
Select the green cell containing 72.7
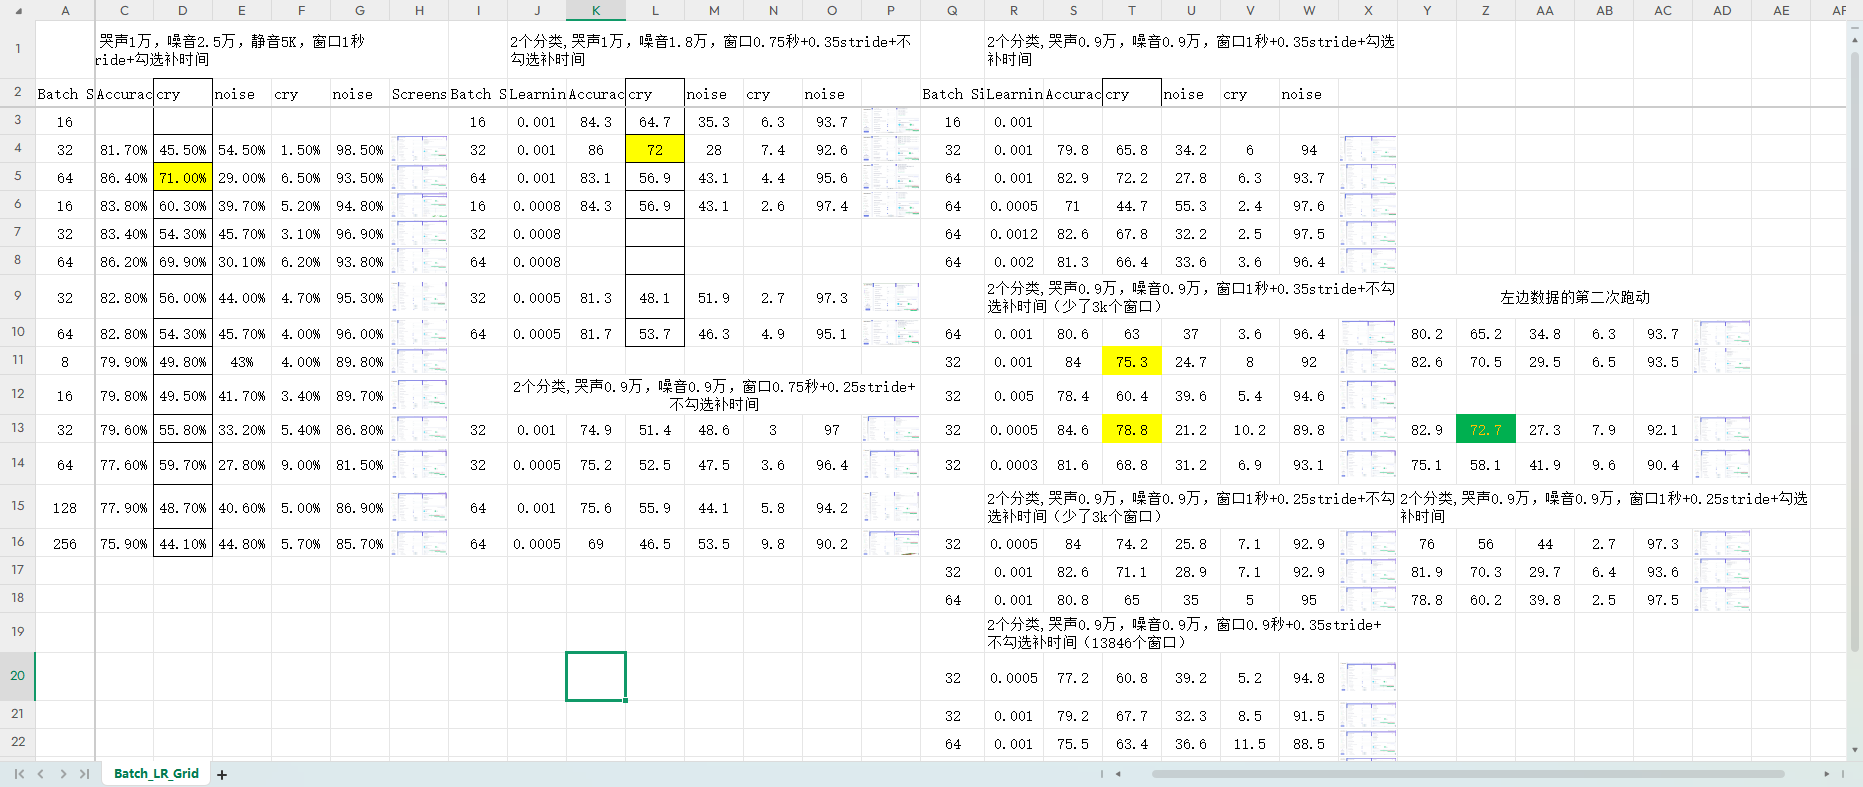point(1485,430)
